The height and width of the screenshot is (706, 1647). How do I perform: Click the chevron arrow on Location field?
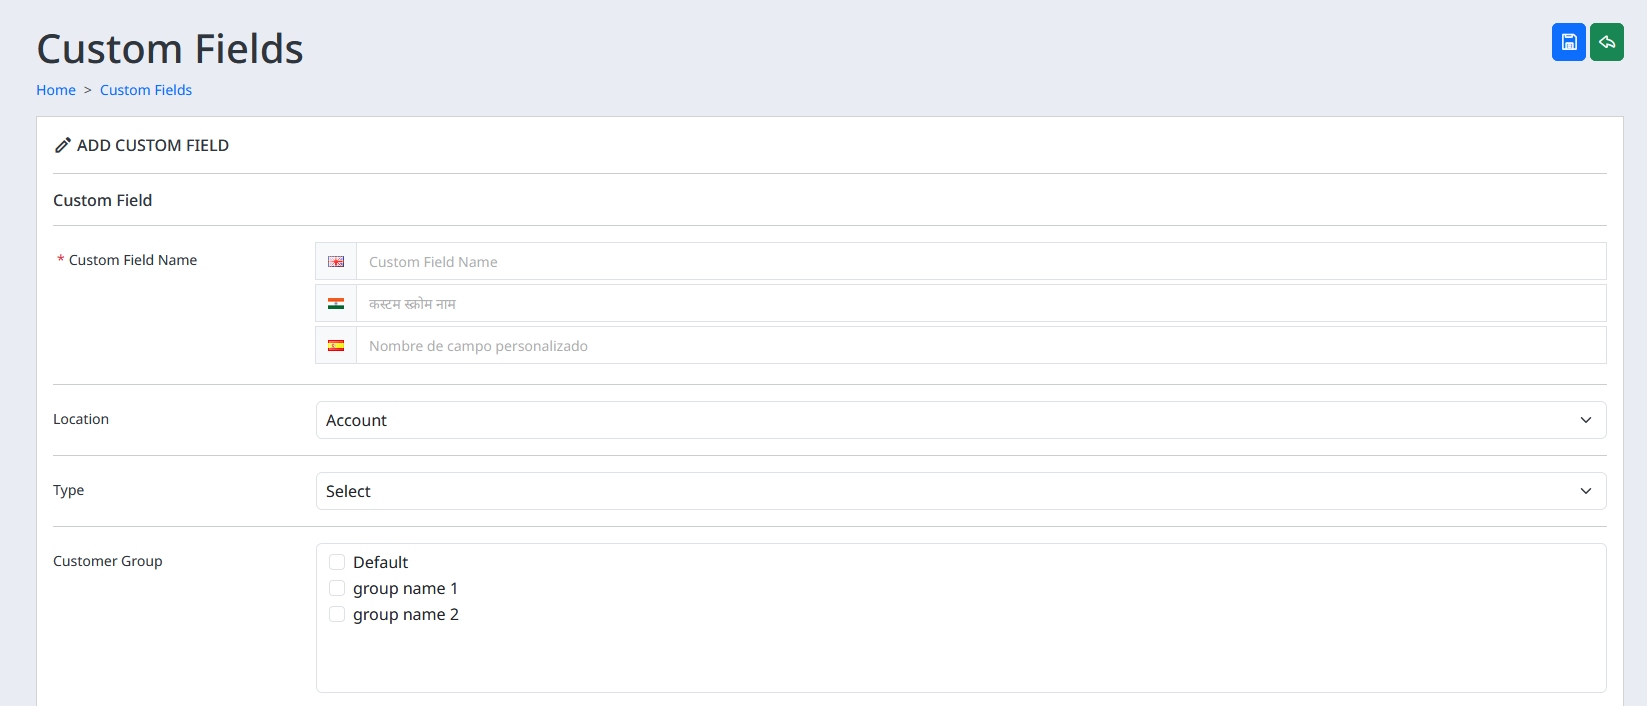pos(1585,420)
